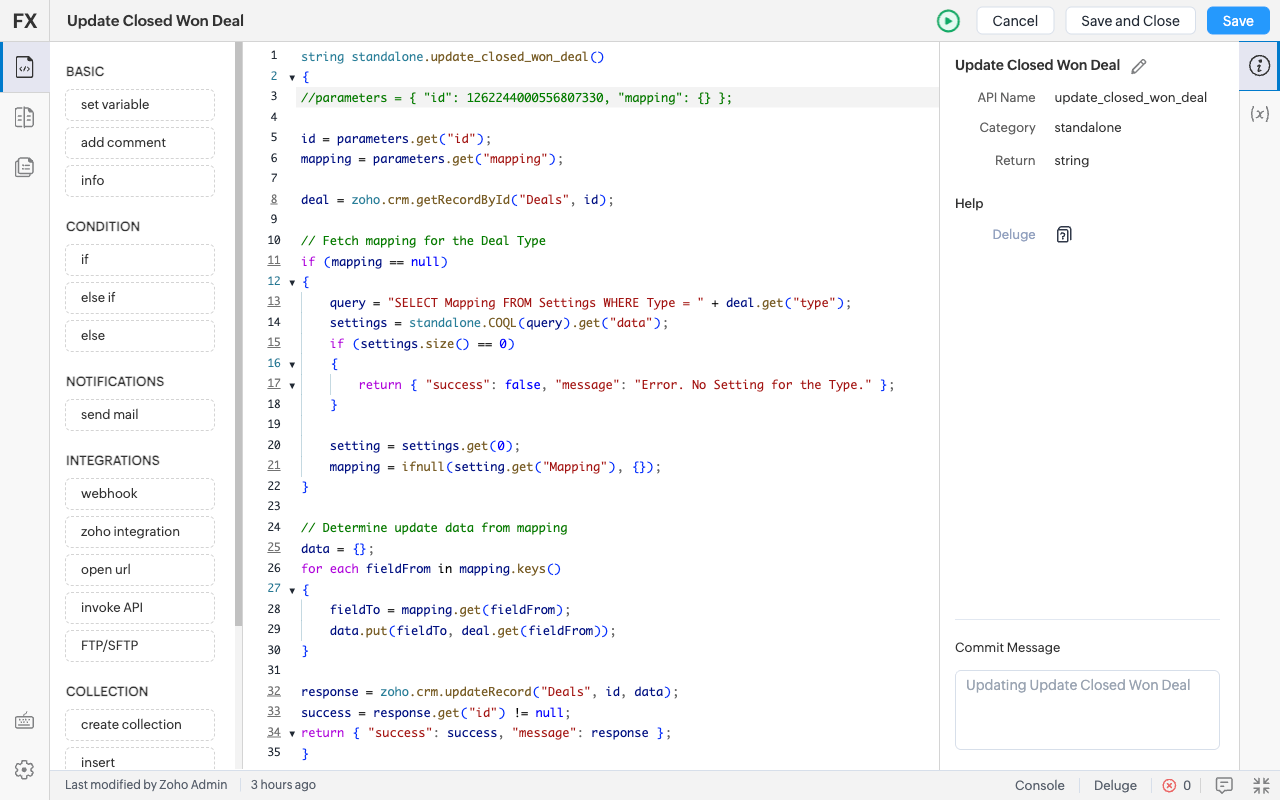This screenshot has height=800, width=1280.
Task: Fold the inner block at line 16
Action: 292,365
